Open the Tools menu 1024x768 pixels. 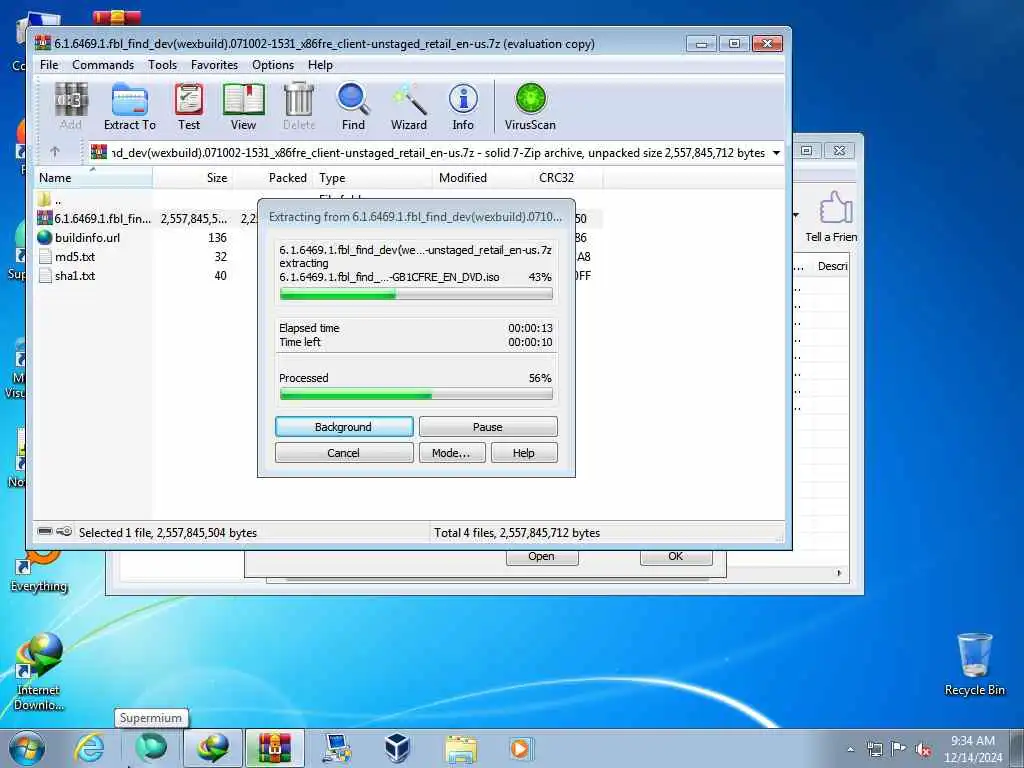tap(163, 65)
